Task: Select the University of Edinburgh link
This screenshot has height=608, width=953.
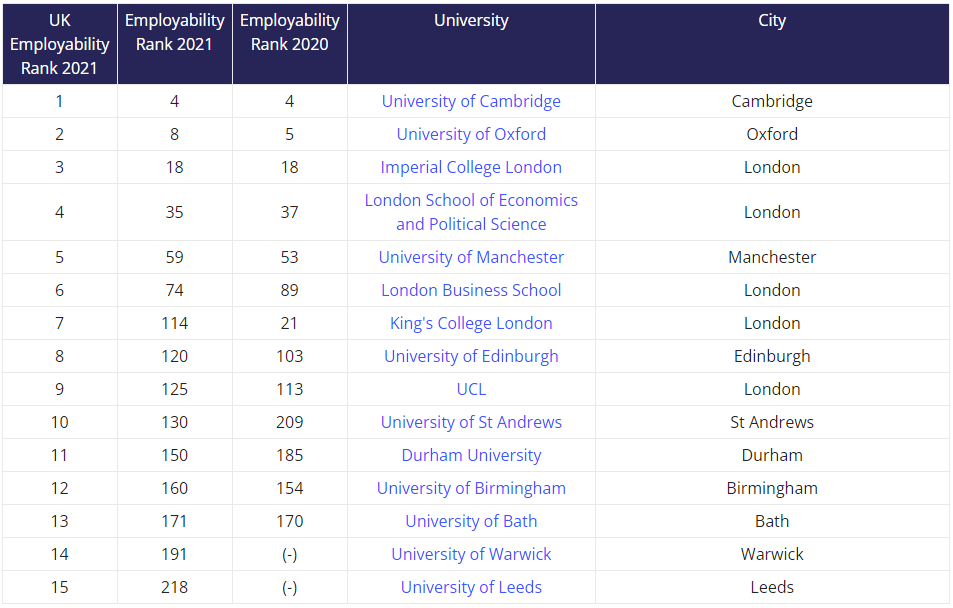Action: 471,356
